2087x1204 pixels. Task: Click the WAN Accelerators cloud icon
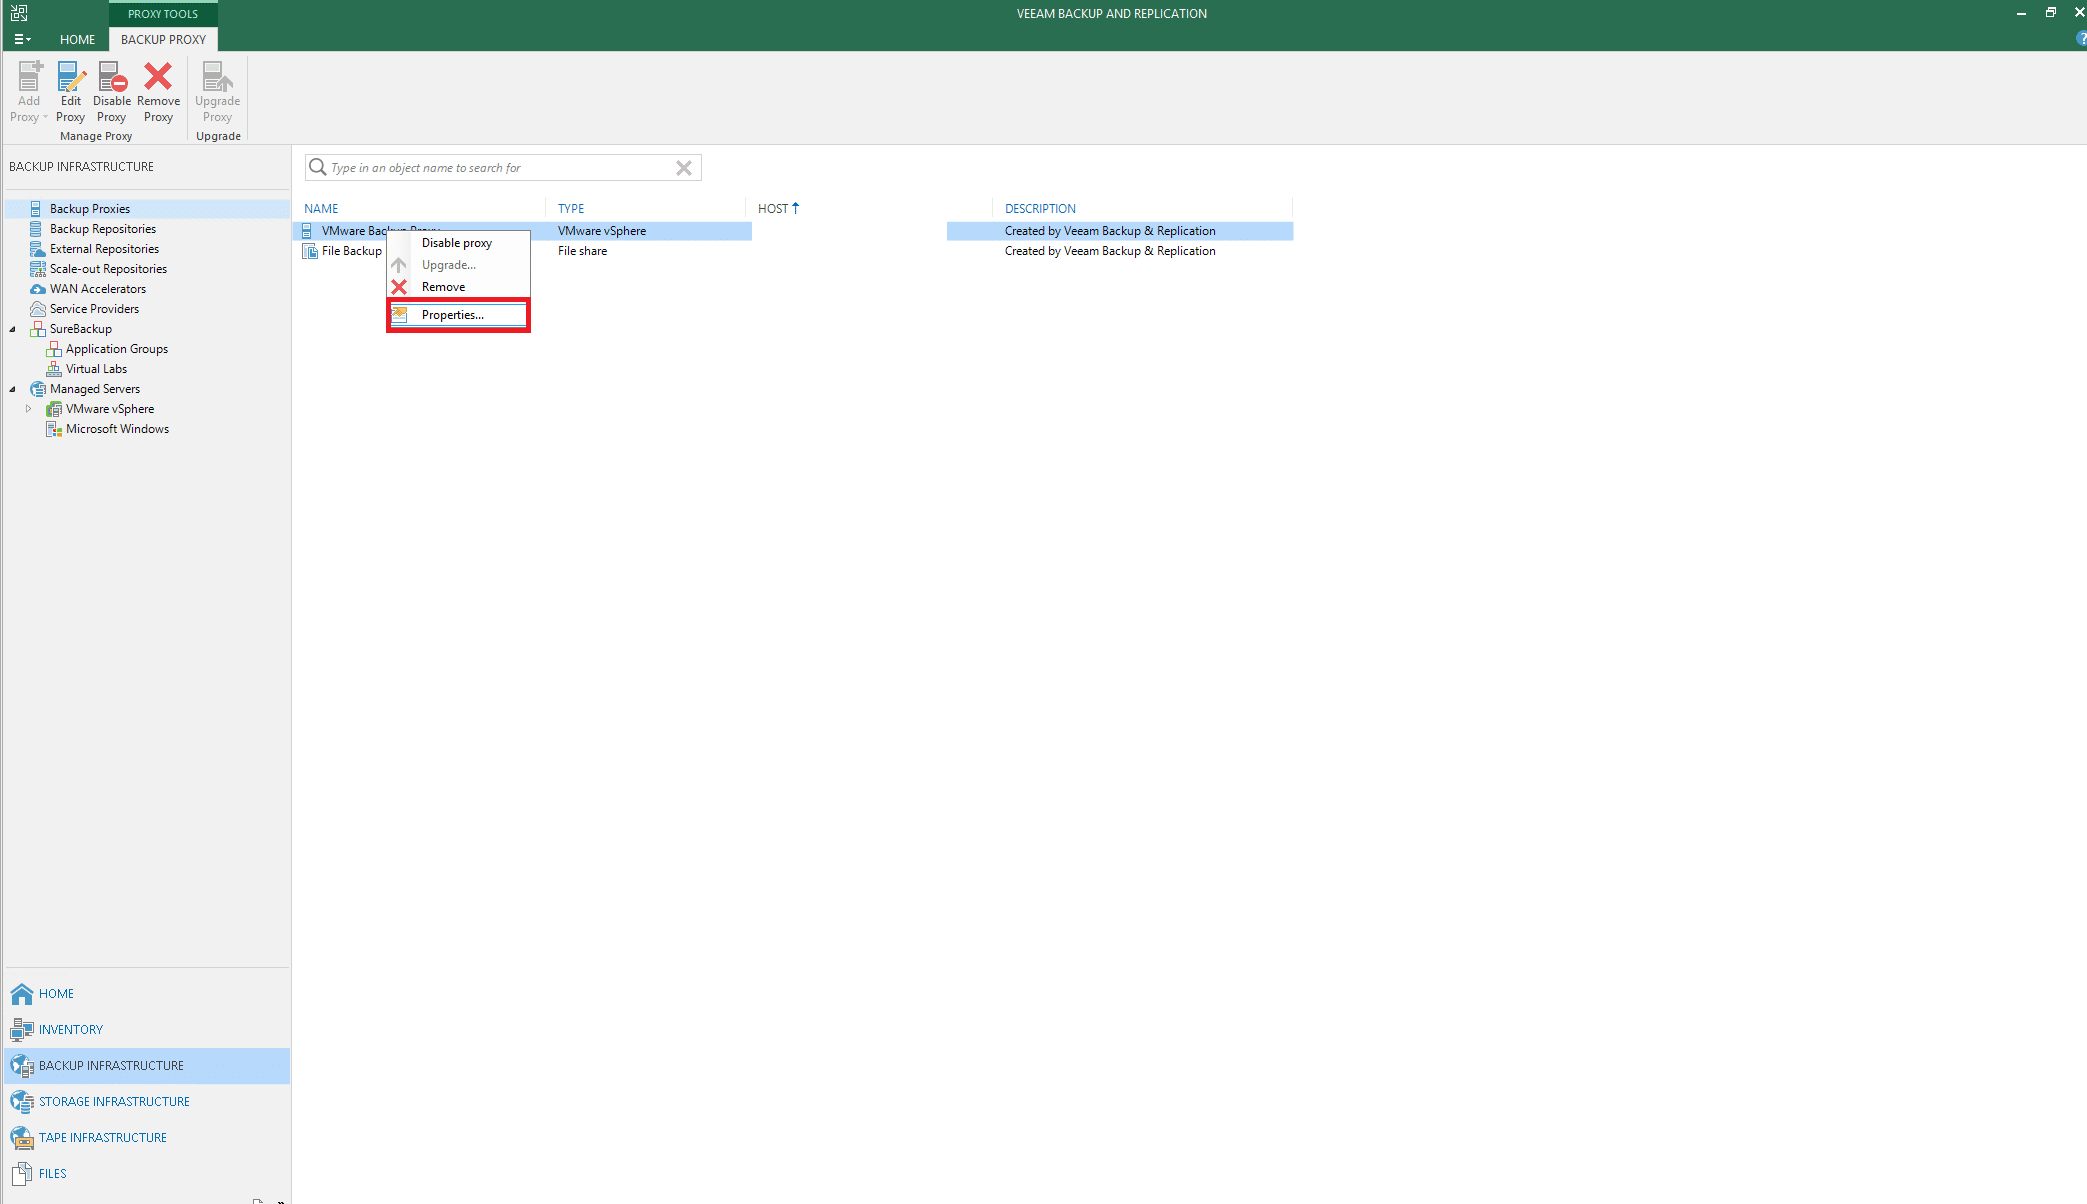point(38,289)
